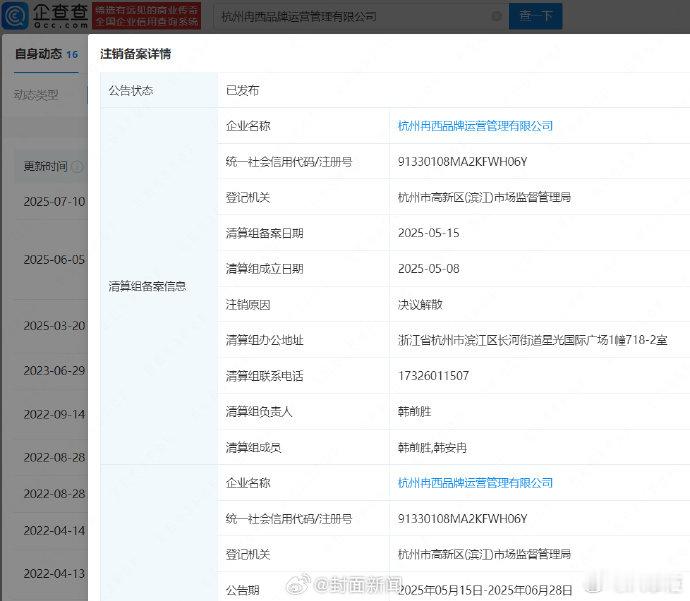This screenshot has height=601, width=690.
Task: Focus the company name search input
Action: pyautogui.click(x=361, y=16)
